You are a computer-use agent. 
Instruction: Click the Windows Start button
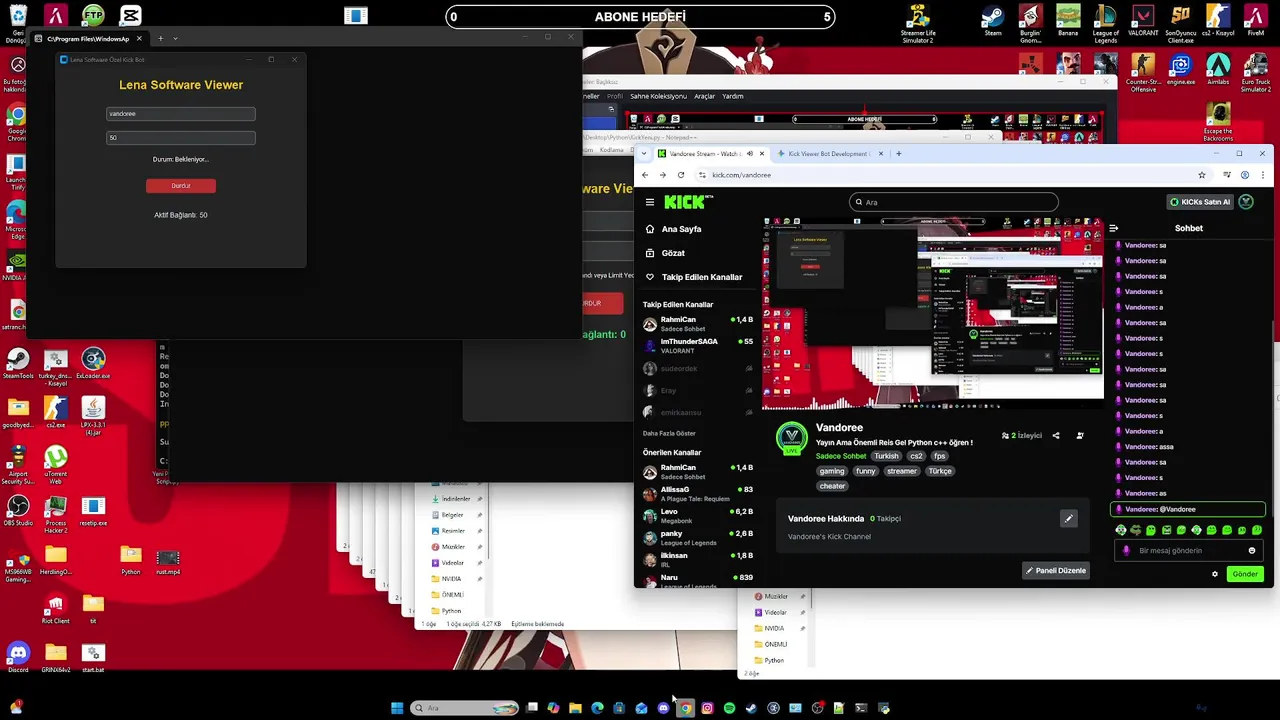[397, 708]
